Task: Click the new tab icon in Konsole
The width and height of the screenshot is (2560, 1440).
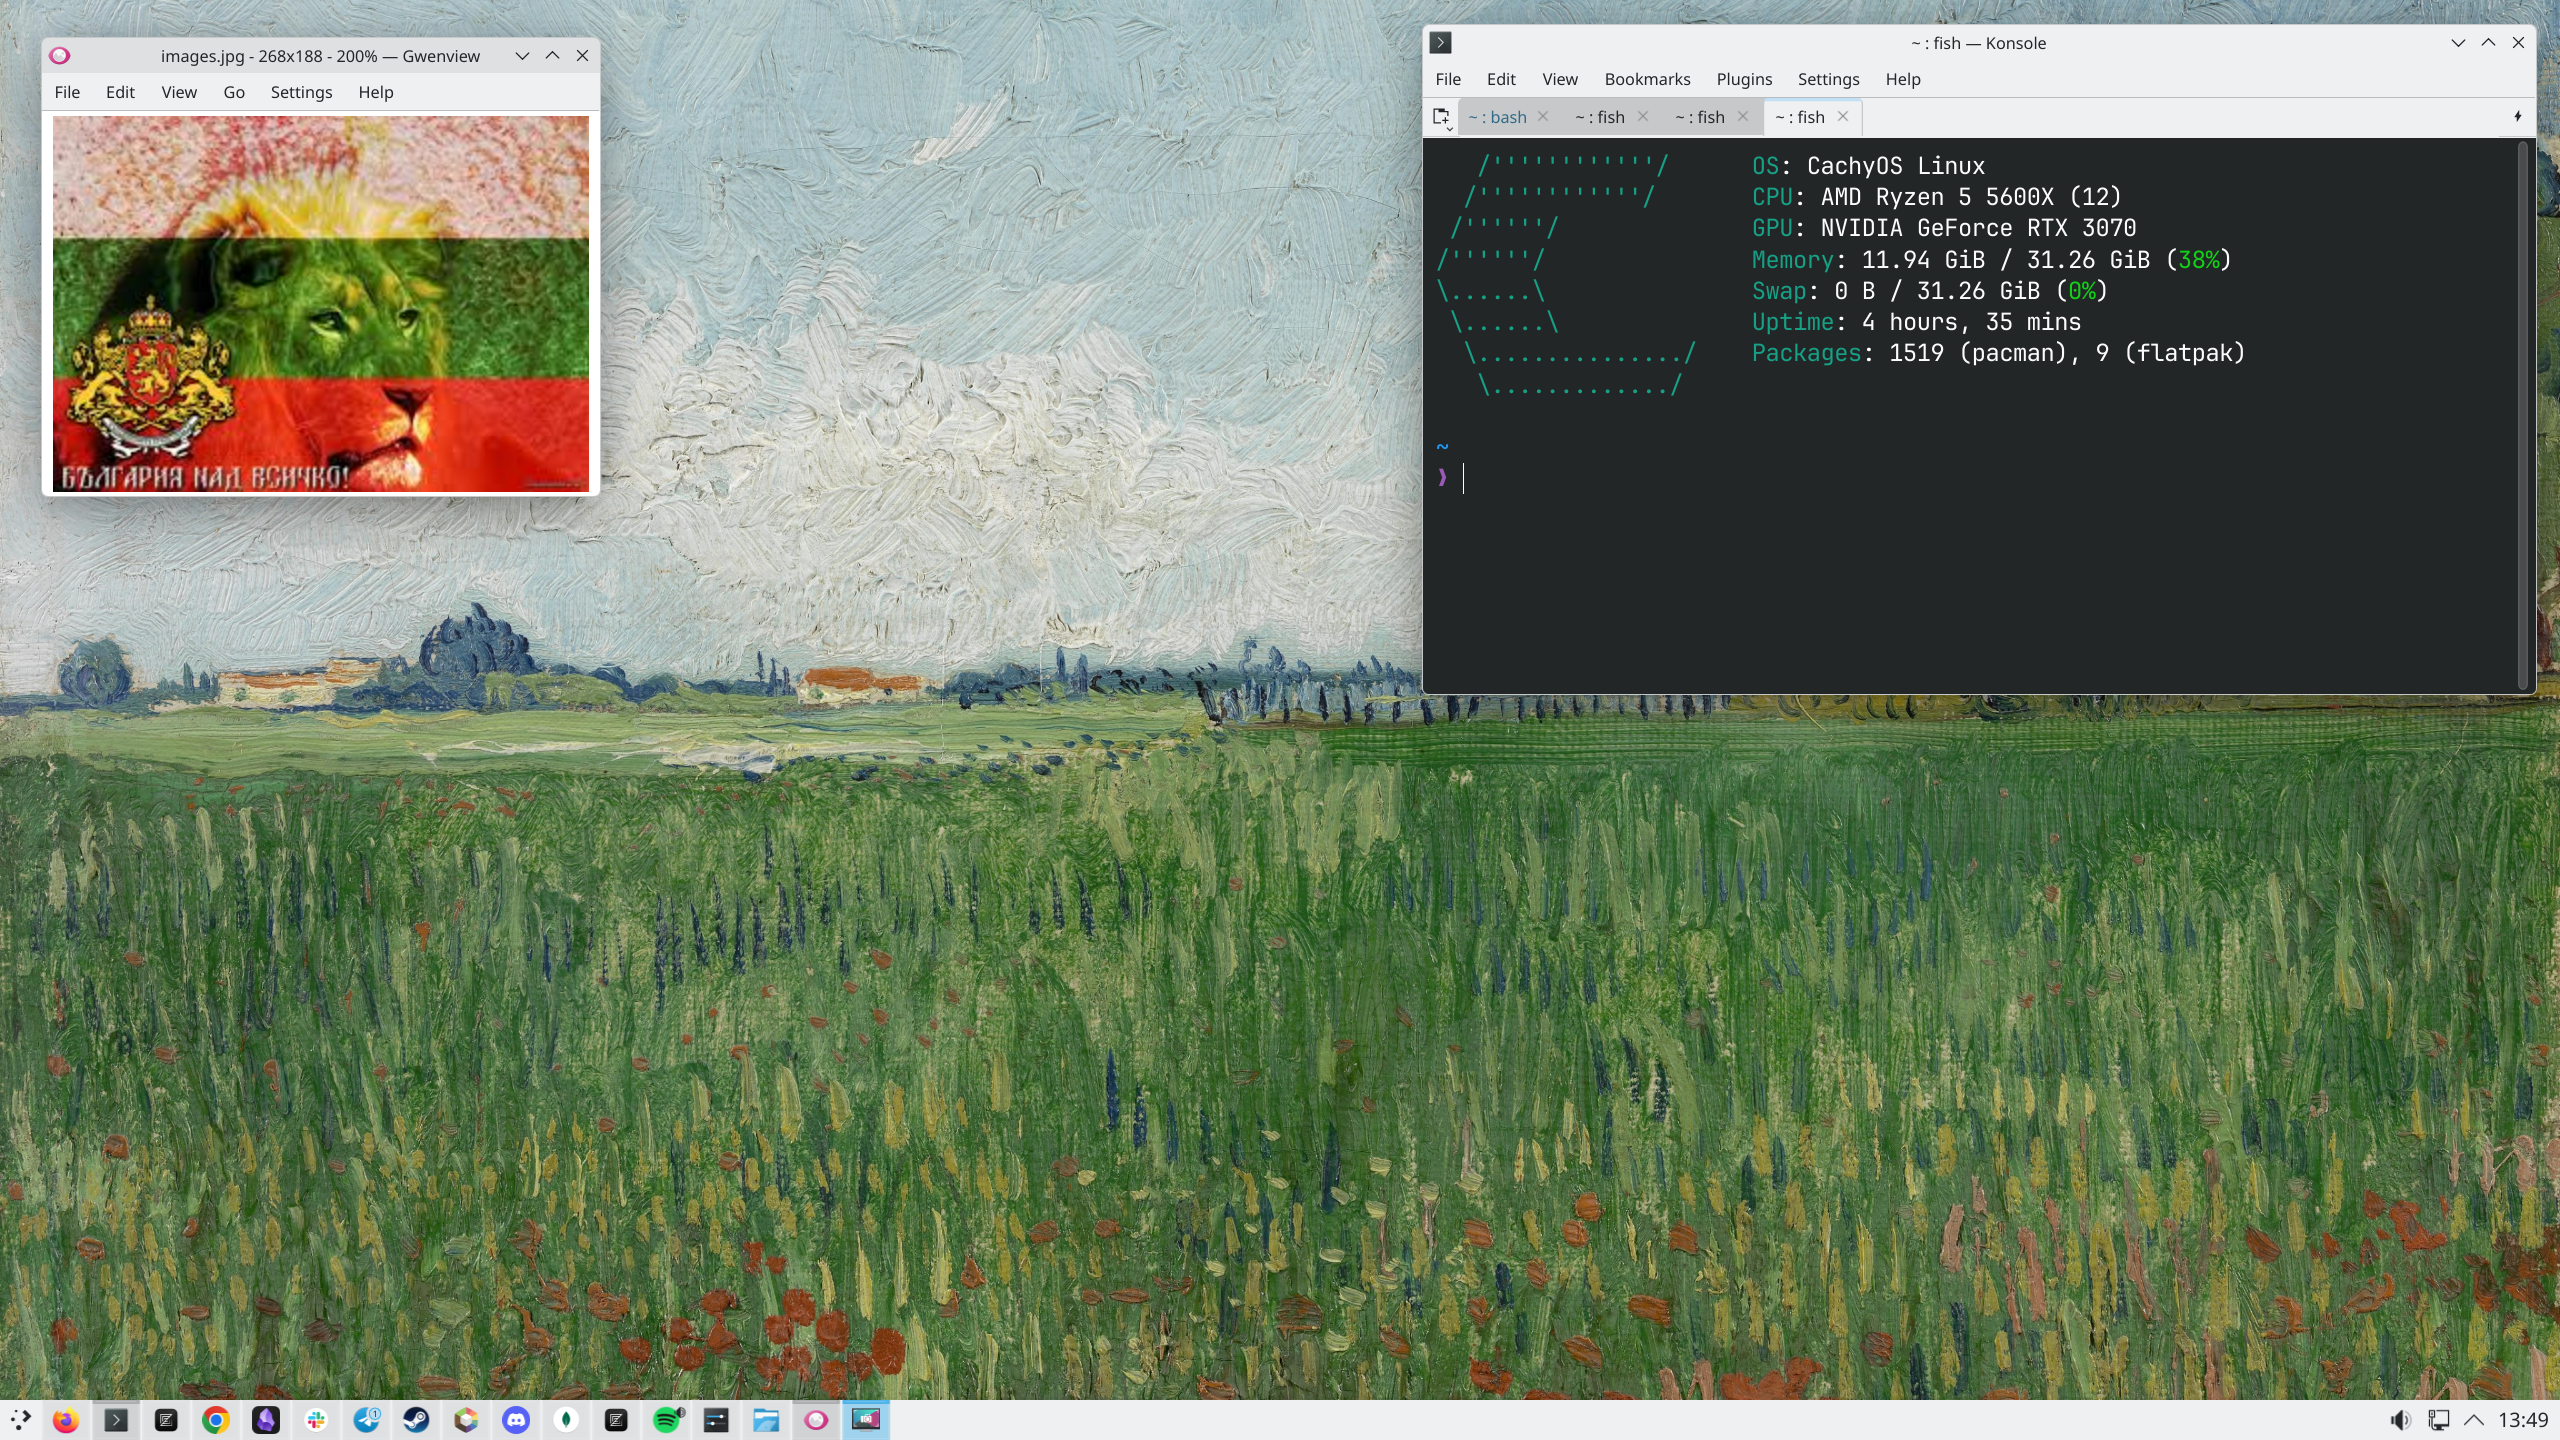Action: [x=1441, y=117]
